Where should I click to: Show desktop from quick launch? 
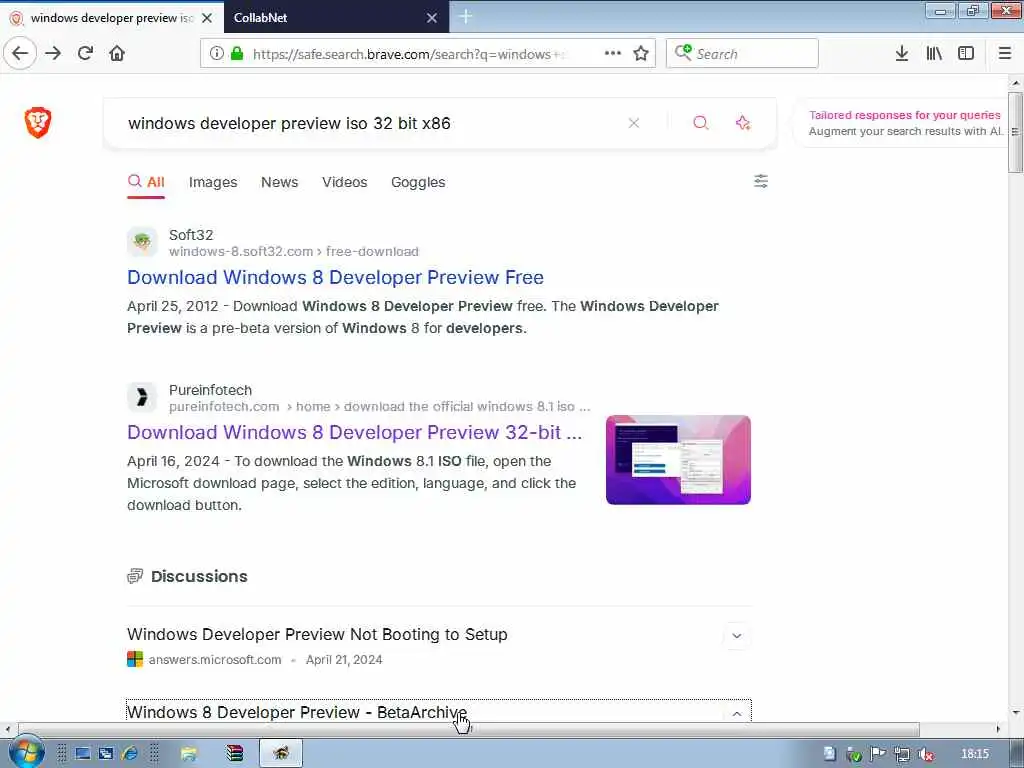click(82, 754)
